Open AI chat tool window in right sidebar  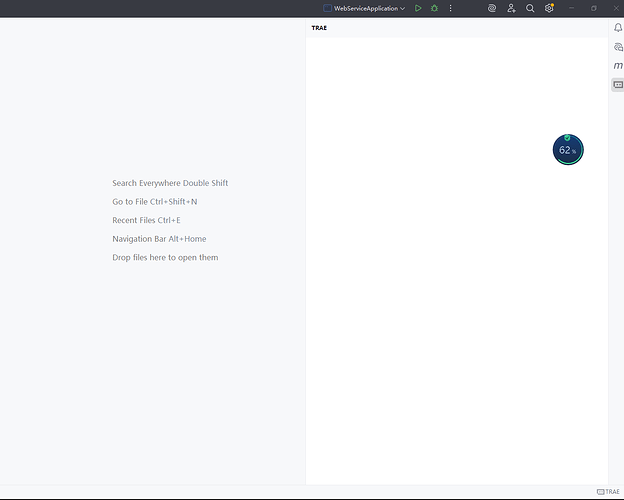[x=618, y=47]
